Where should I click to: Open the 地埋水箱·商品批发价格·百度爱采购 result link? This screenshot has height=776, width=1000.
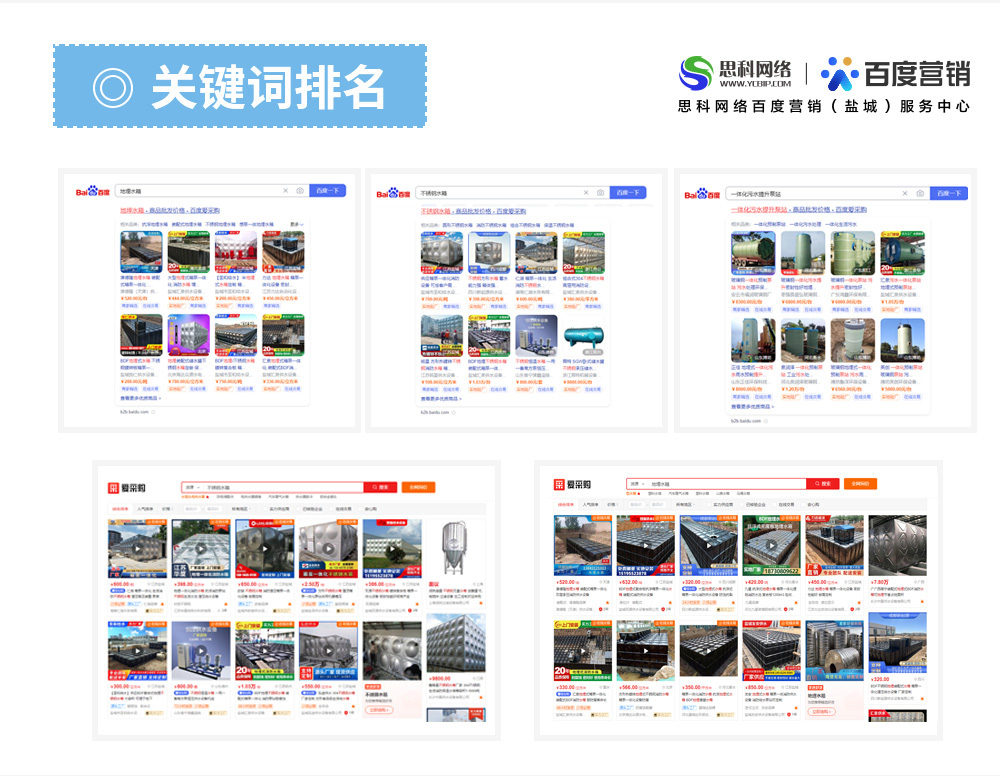[x=170, y=210]
